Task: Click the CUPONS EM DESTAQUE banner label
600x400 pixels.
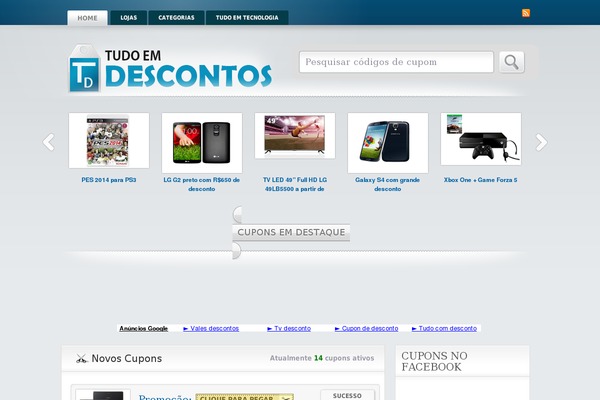Action: [x=291, y=232]
